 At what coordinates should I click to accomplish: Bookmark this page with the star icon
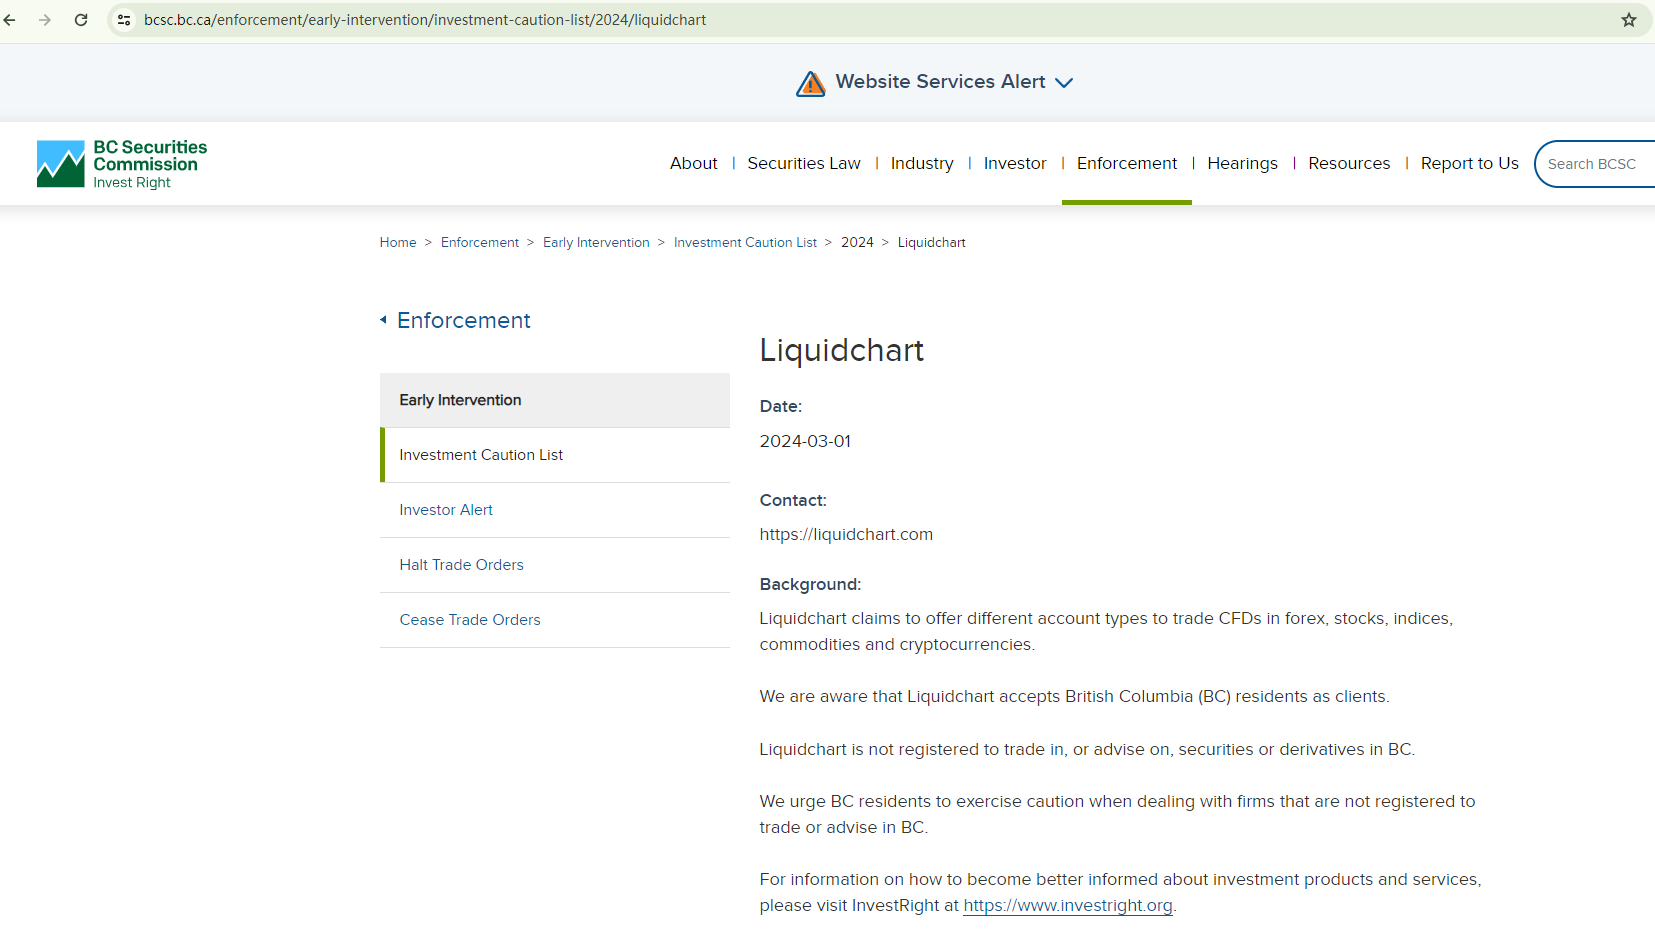(1629, 20)
